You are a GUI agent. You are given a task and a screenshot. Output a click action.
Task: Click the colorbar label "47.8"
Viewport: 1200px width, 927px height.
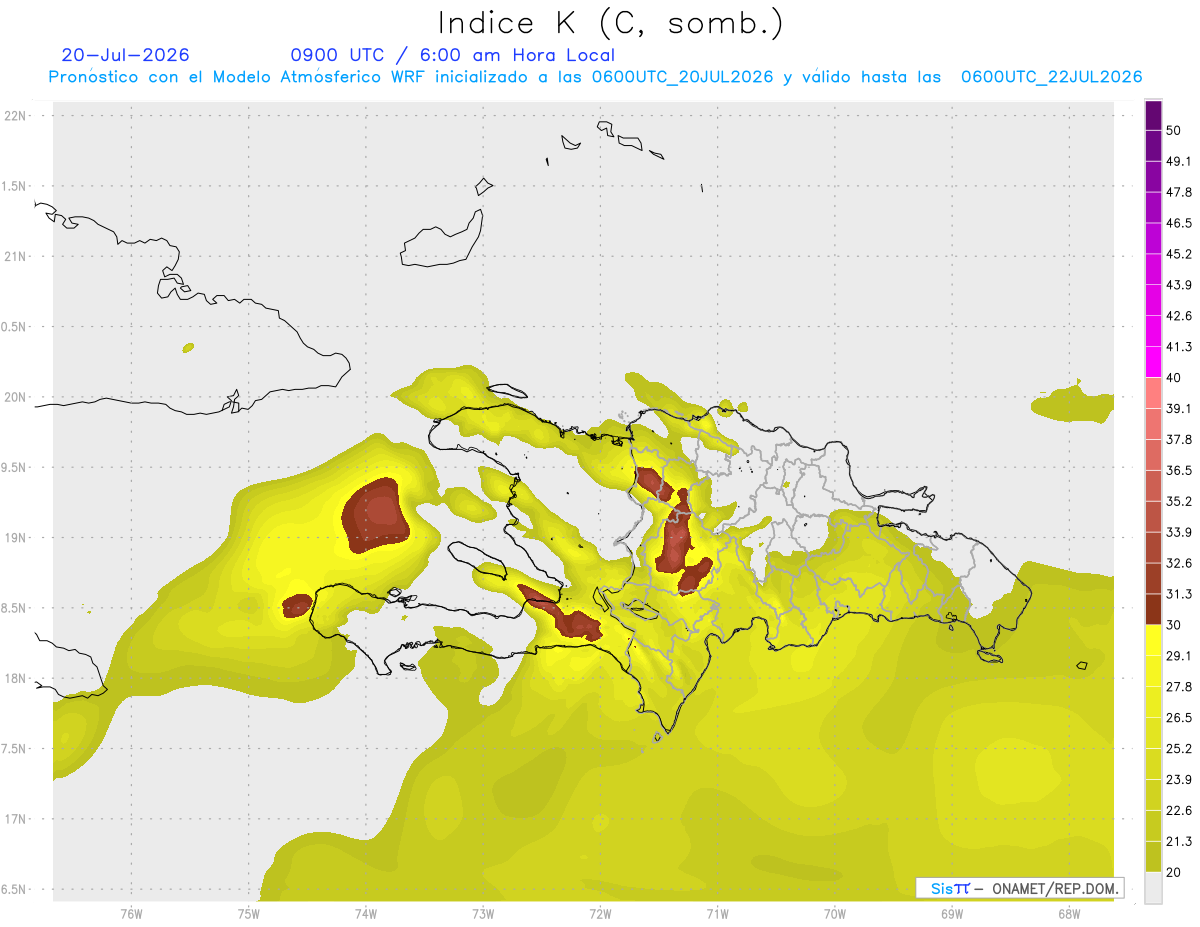(x=1179, y=192)
